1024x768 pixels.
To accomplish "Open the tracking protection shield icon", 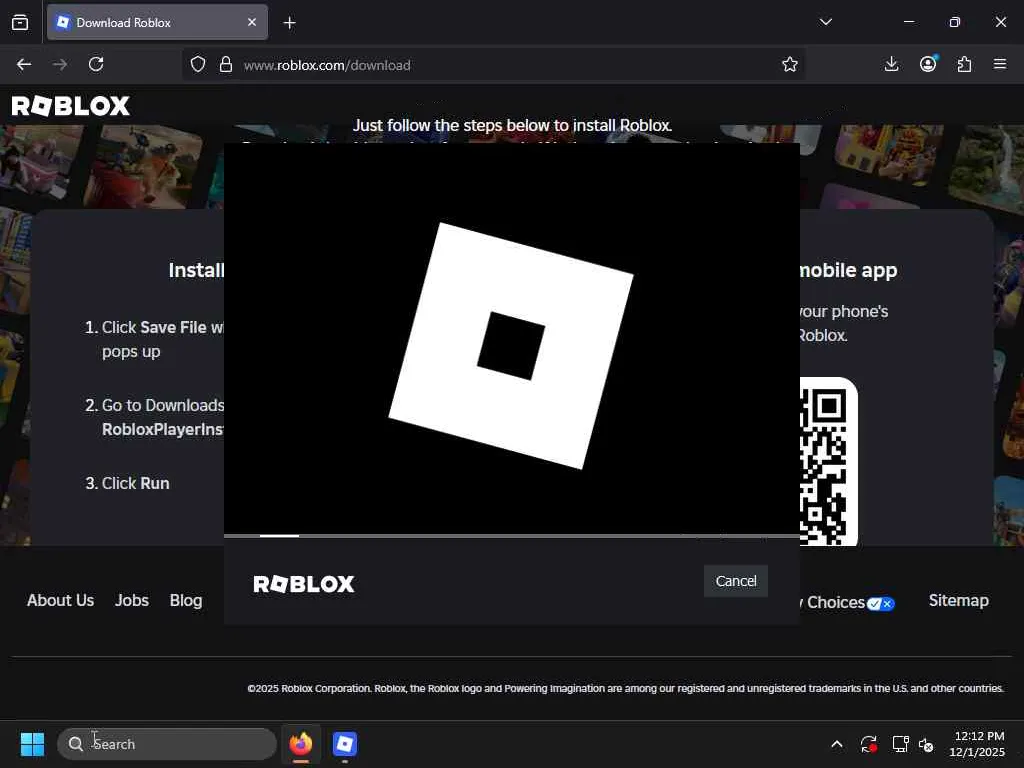I will click(198, 64).
